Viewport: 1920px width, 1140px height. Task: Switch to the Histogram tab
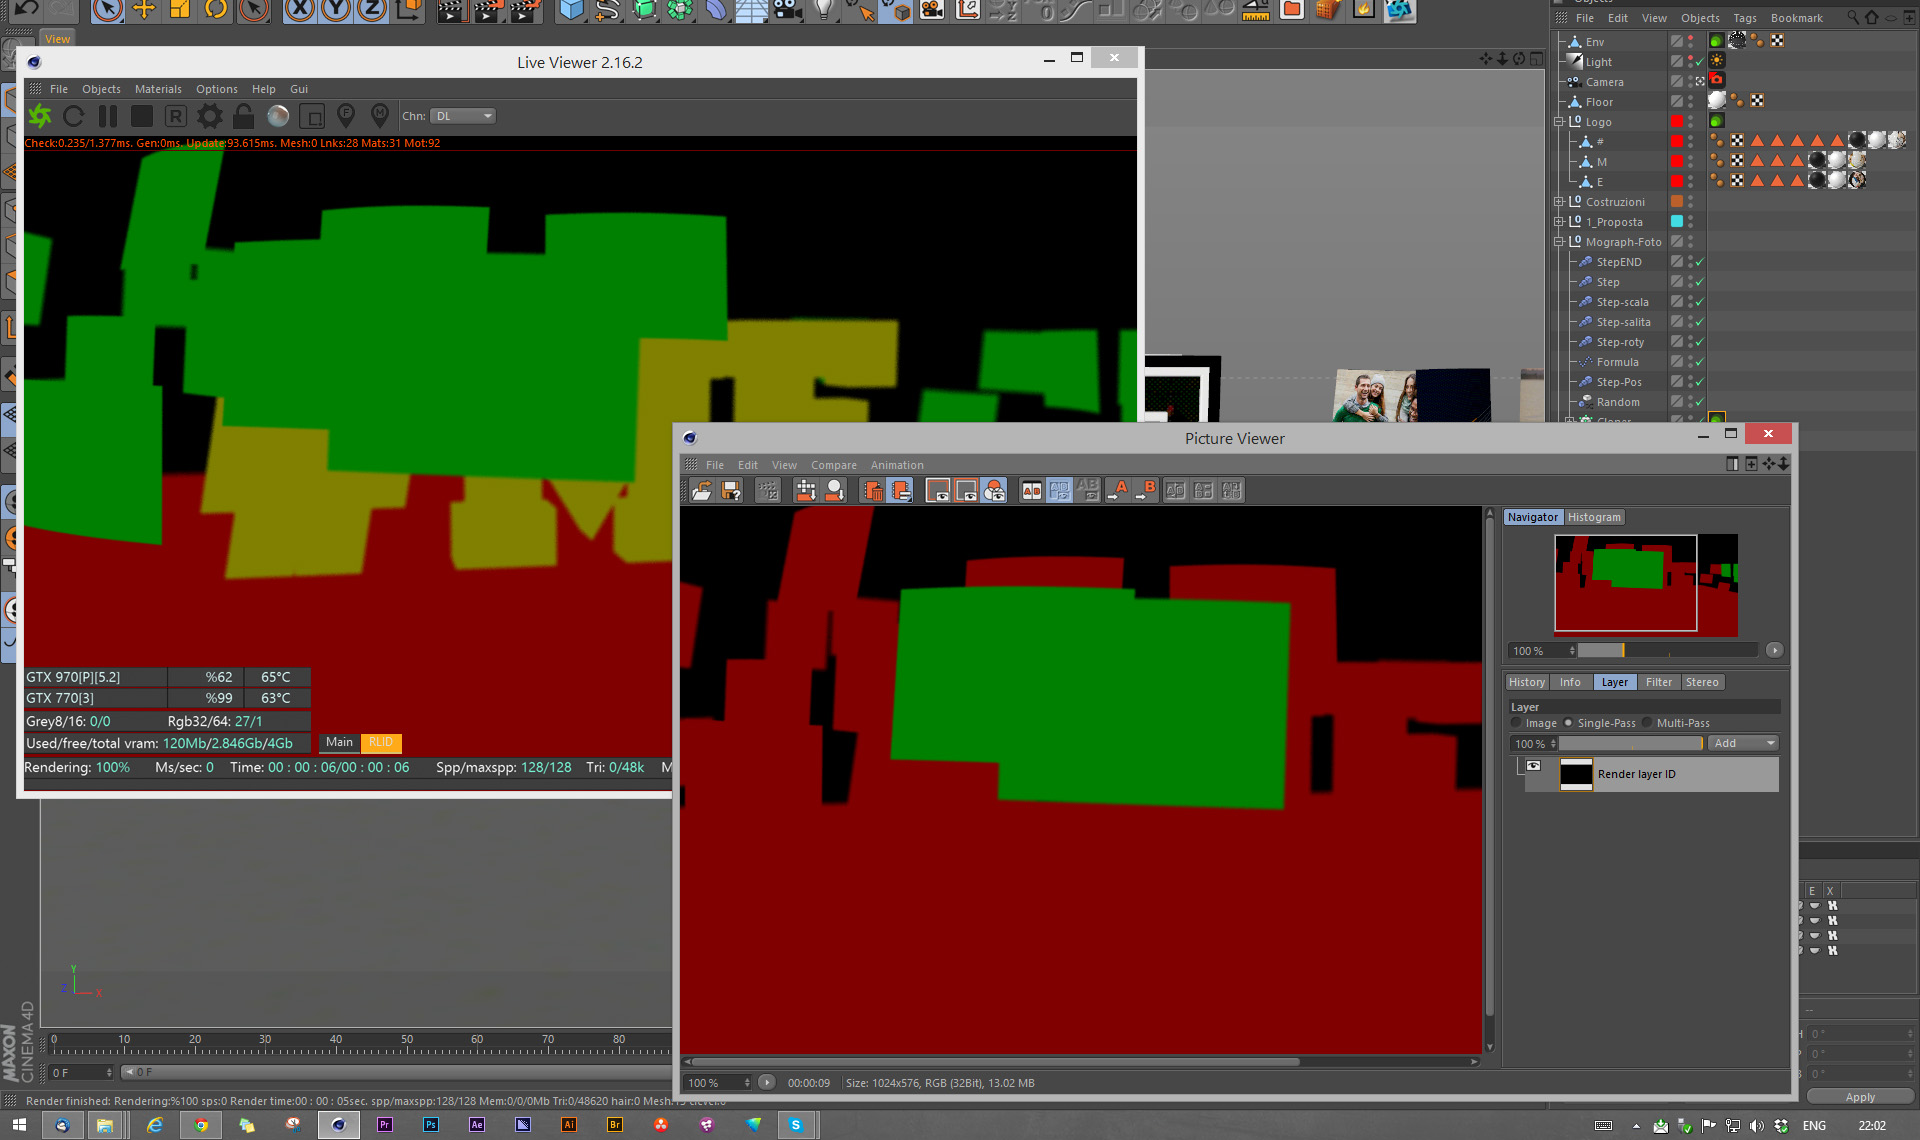point(1594,517)
